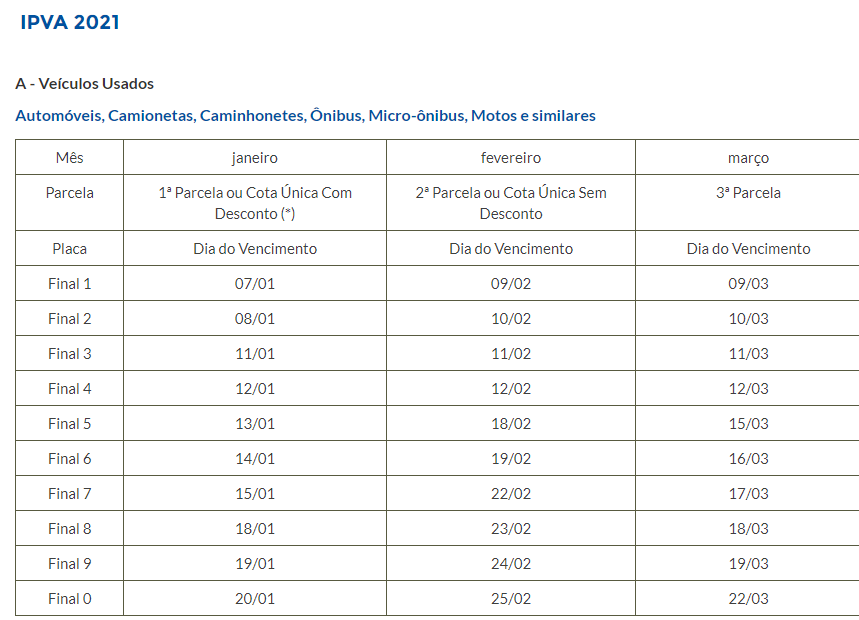
Task: Select the Final 7 row label
Action: tap(70, 493)
